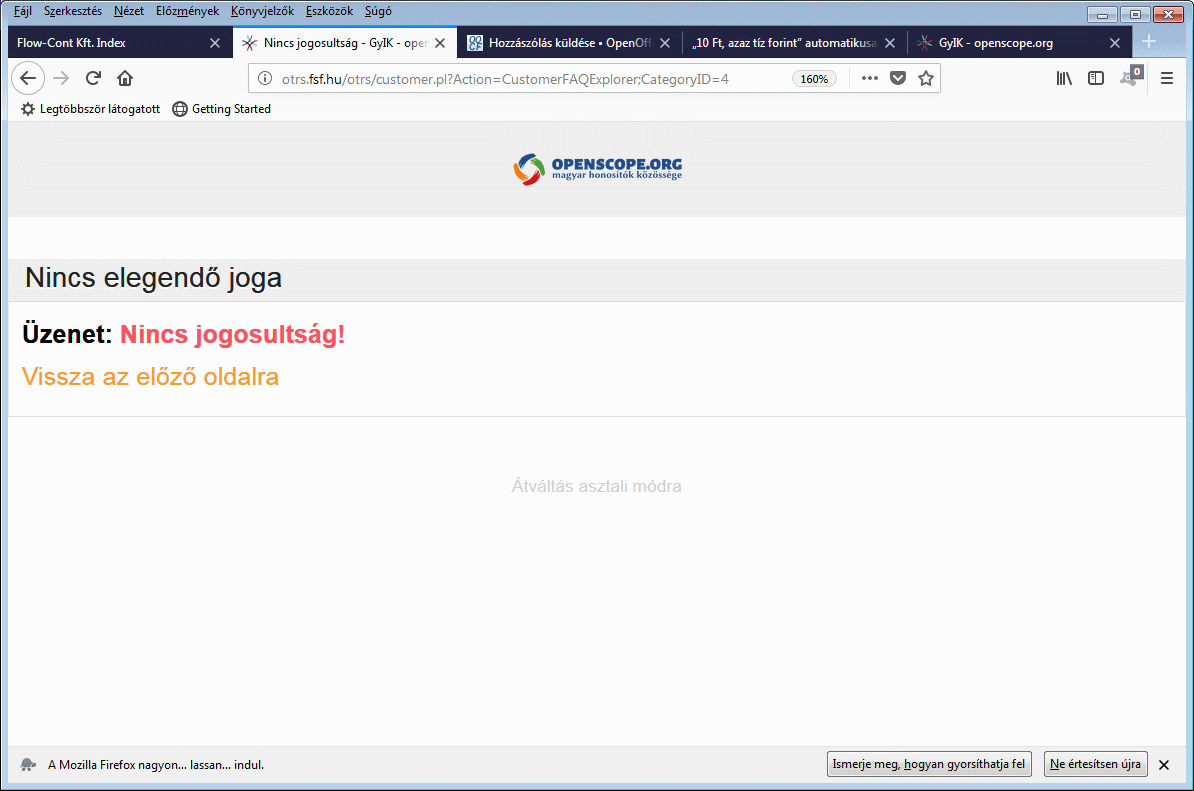Bookmark this page with the star icon

(926, 79)
